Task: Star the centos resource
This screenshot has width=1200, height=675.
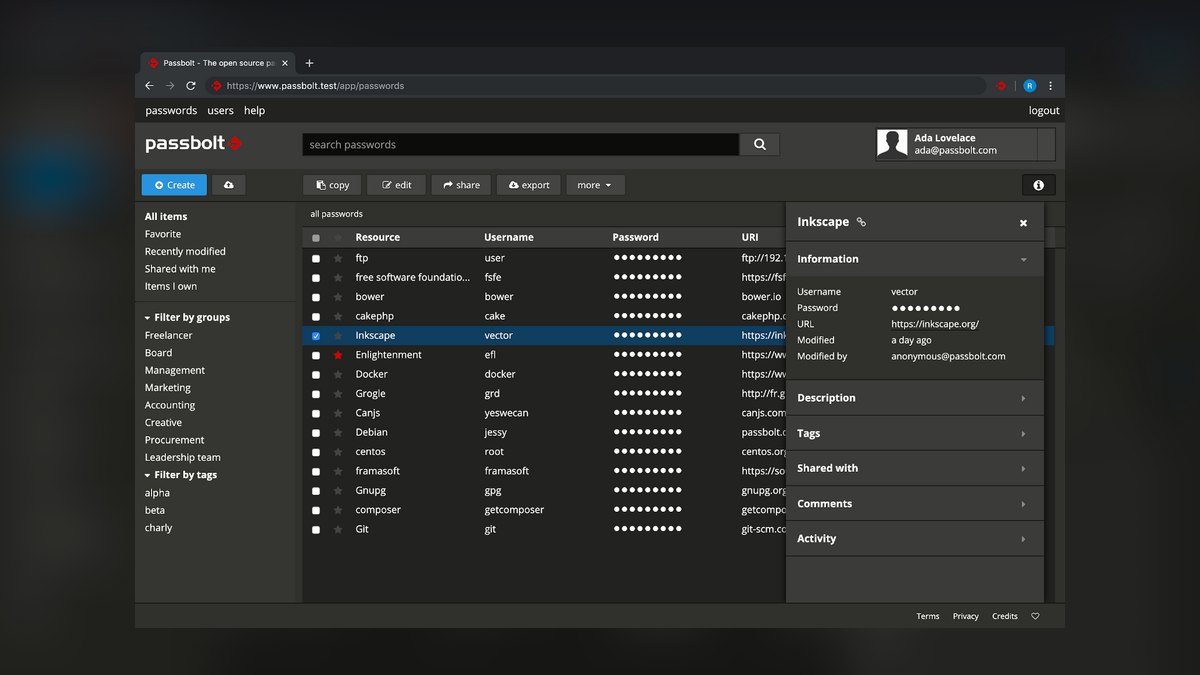Action: click(338, 452)
